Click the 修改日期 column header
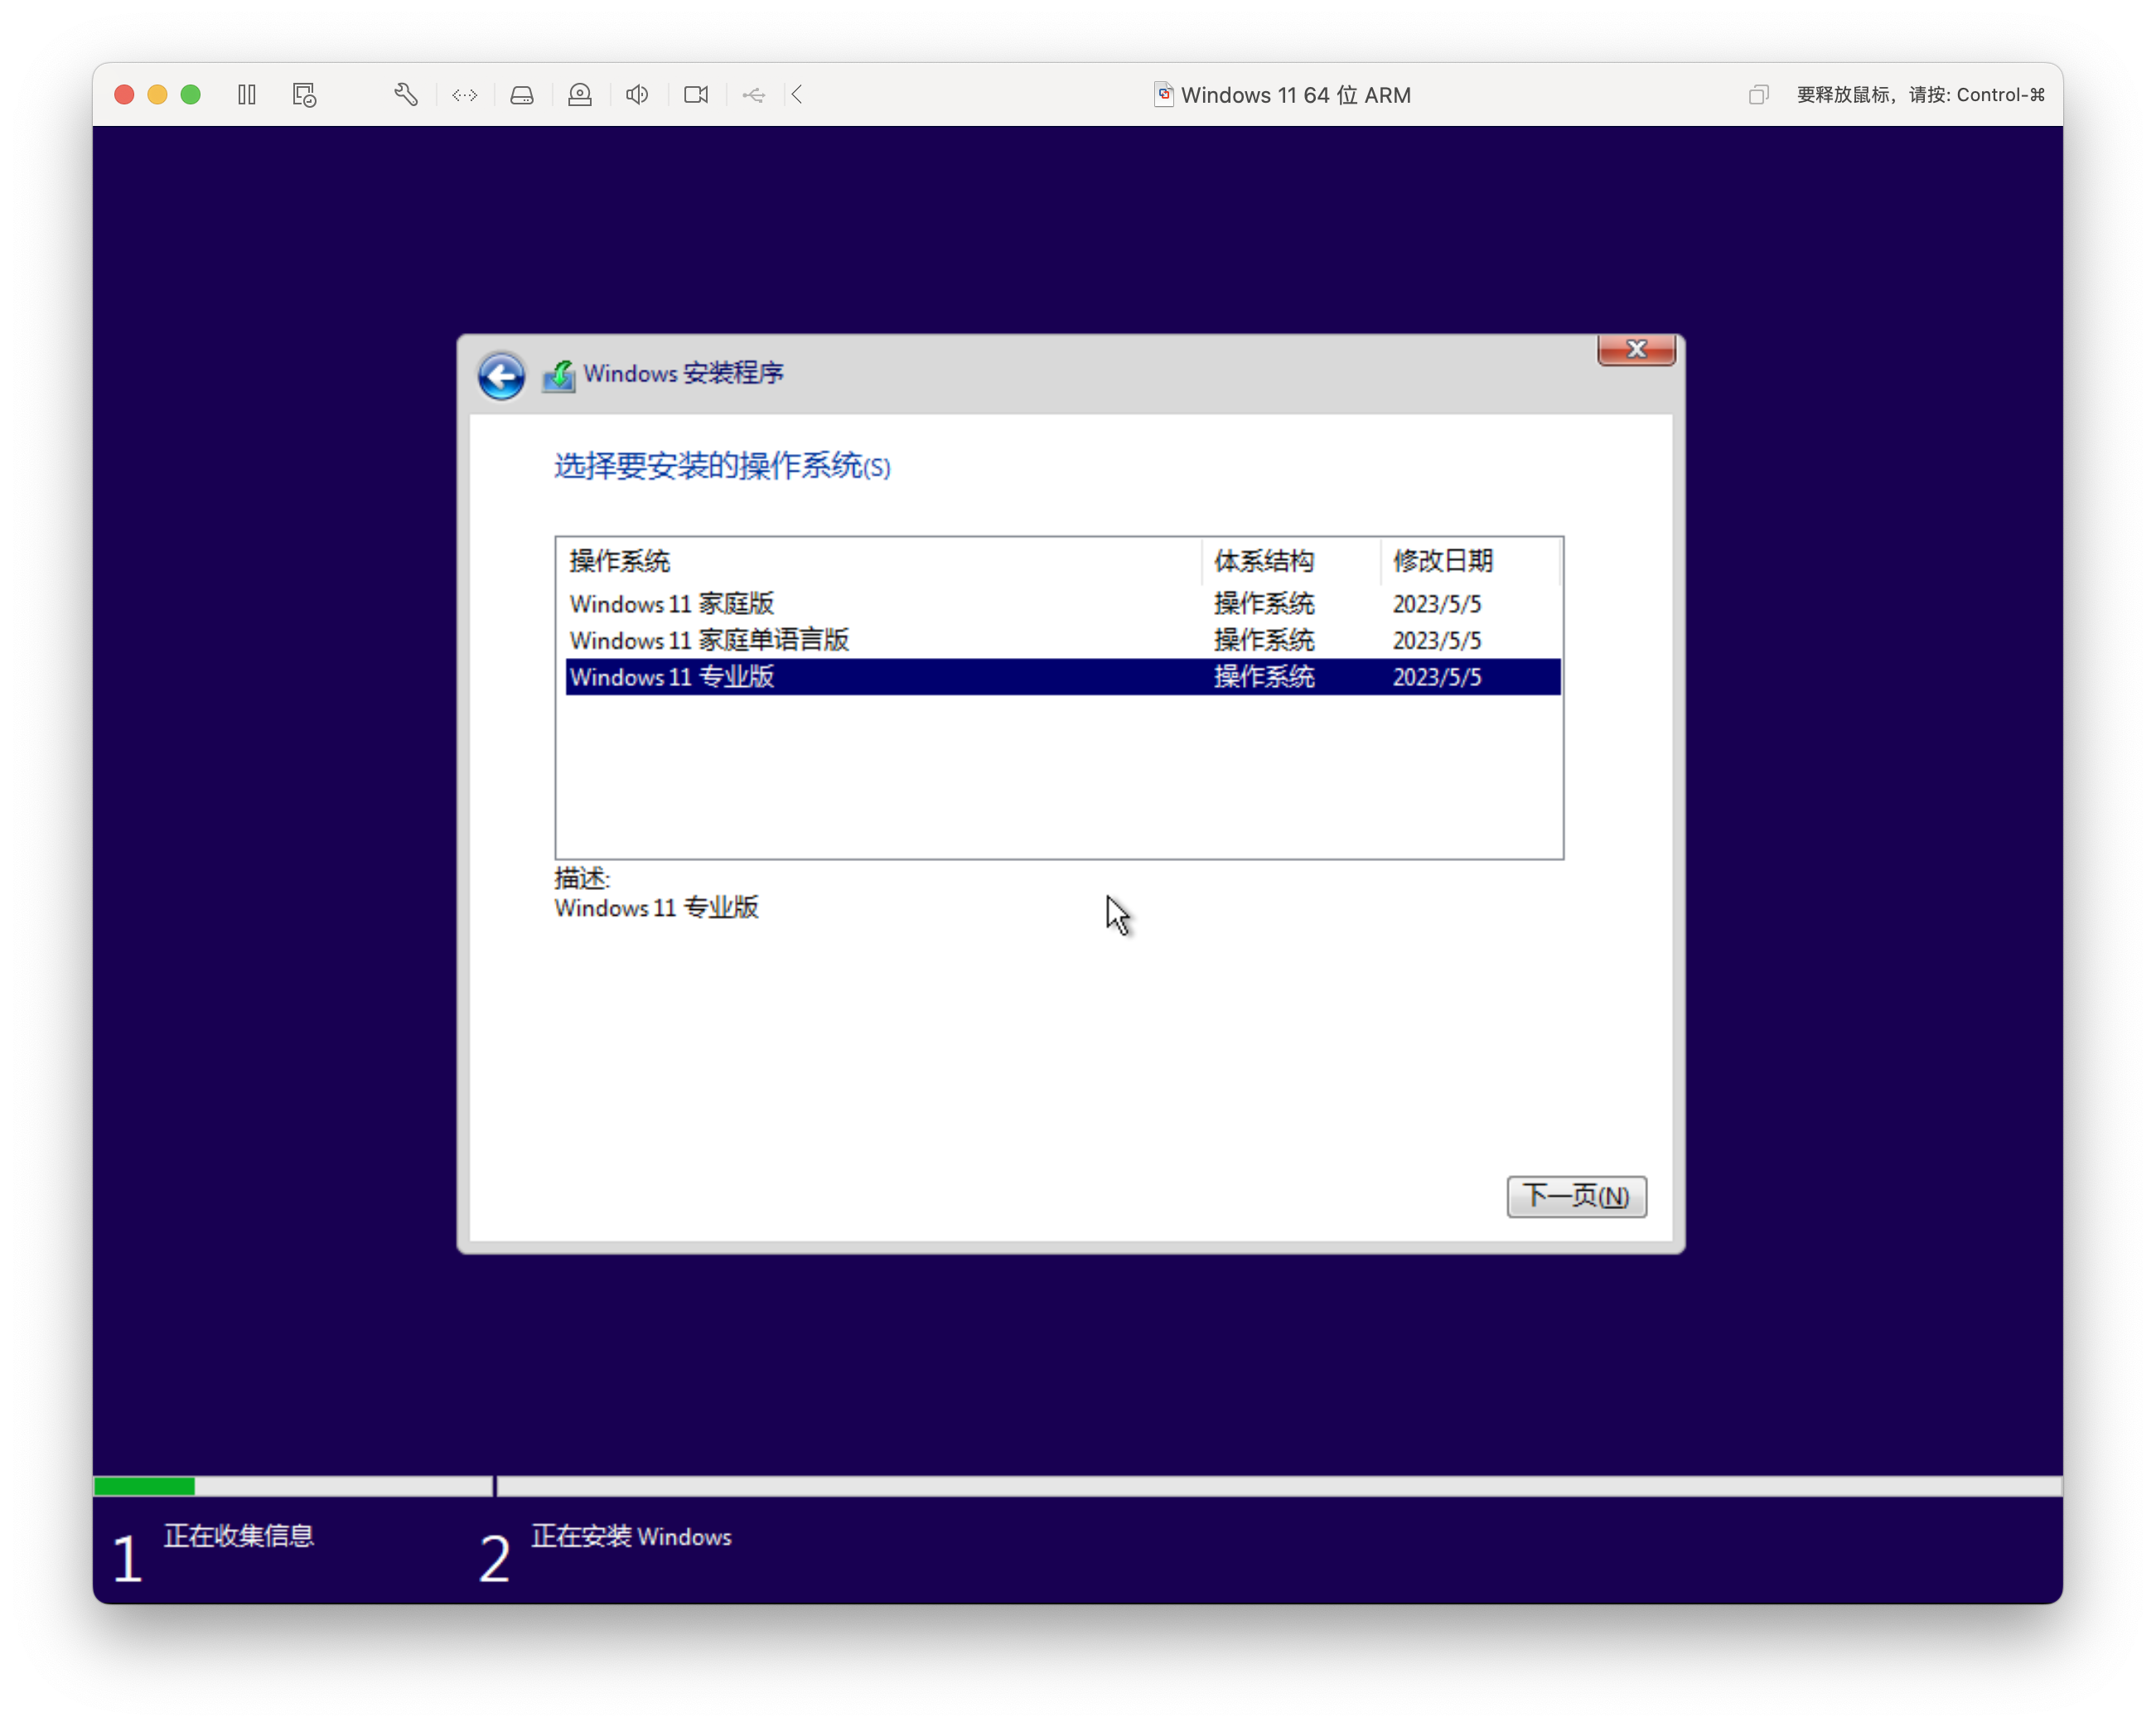2156x1727 pixels. pyautogui.click(x=1442, y=561)
